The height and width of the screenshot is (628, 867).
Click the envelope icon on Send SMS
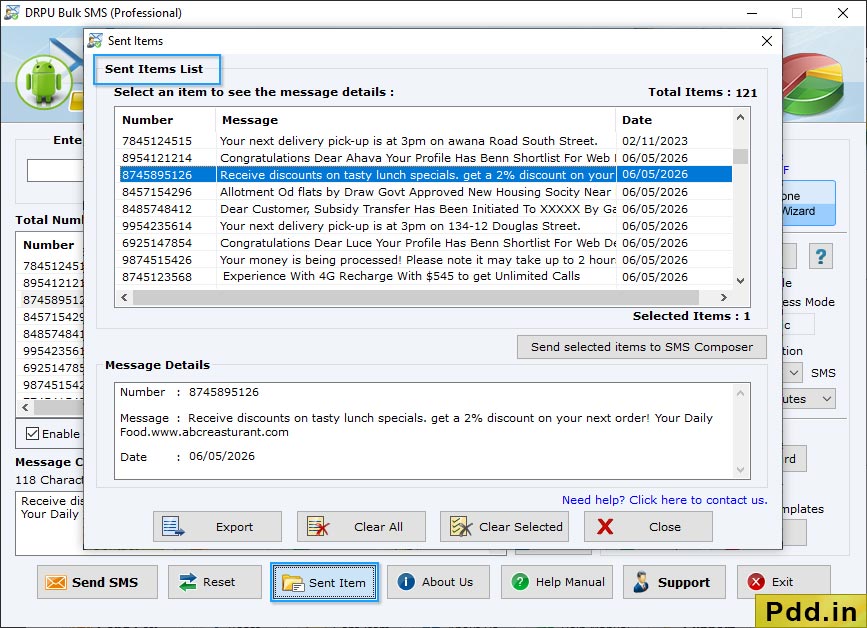click(56, 582)
